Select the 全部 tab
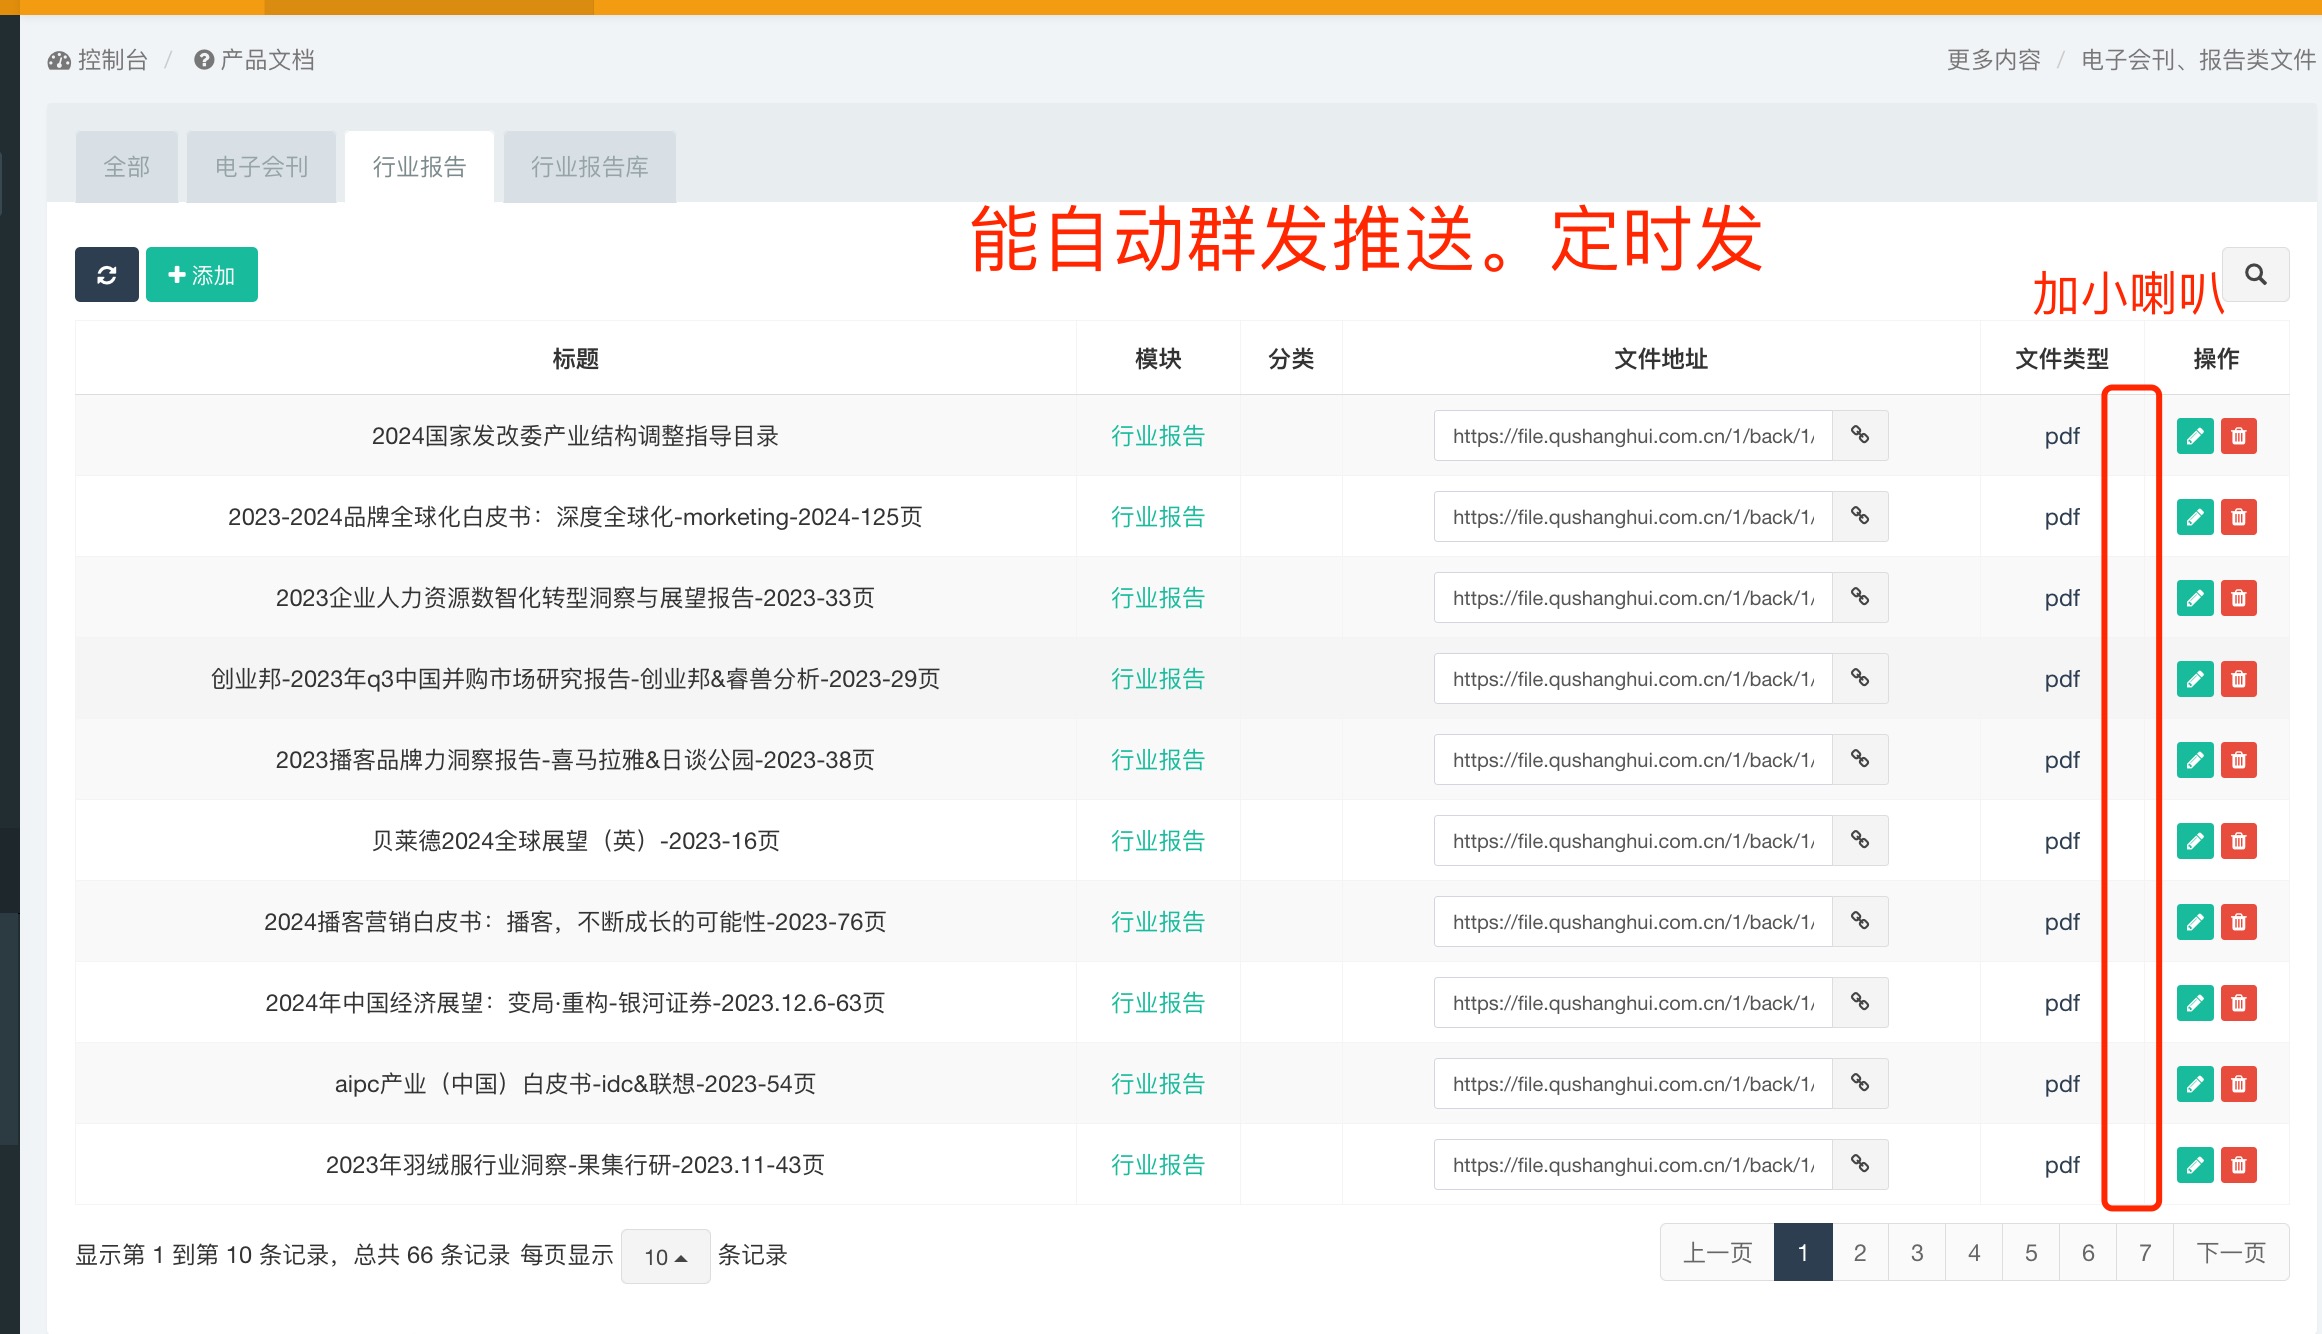This screenshot has width=2322, height=1334. 127,167
